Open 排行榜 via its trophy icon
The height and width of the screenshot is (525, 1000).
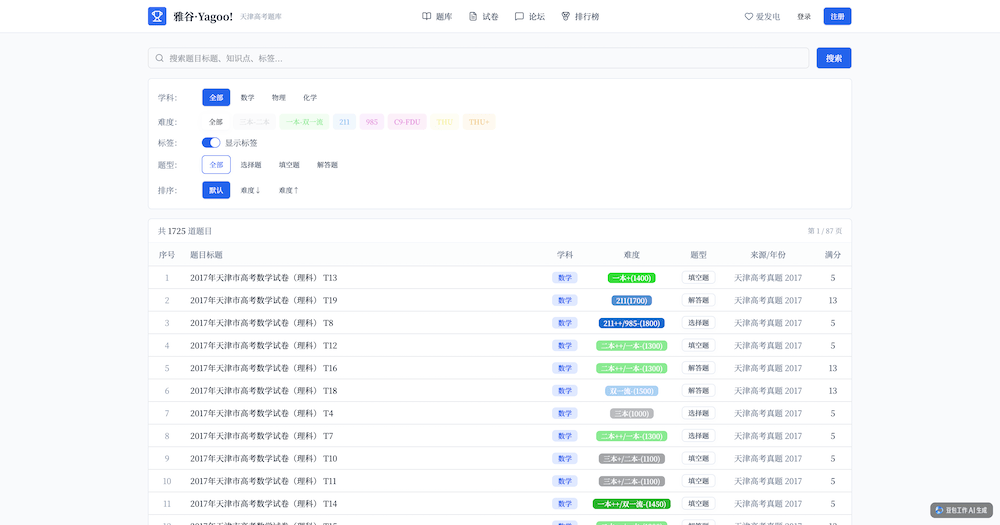tap(566, 17)
